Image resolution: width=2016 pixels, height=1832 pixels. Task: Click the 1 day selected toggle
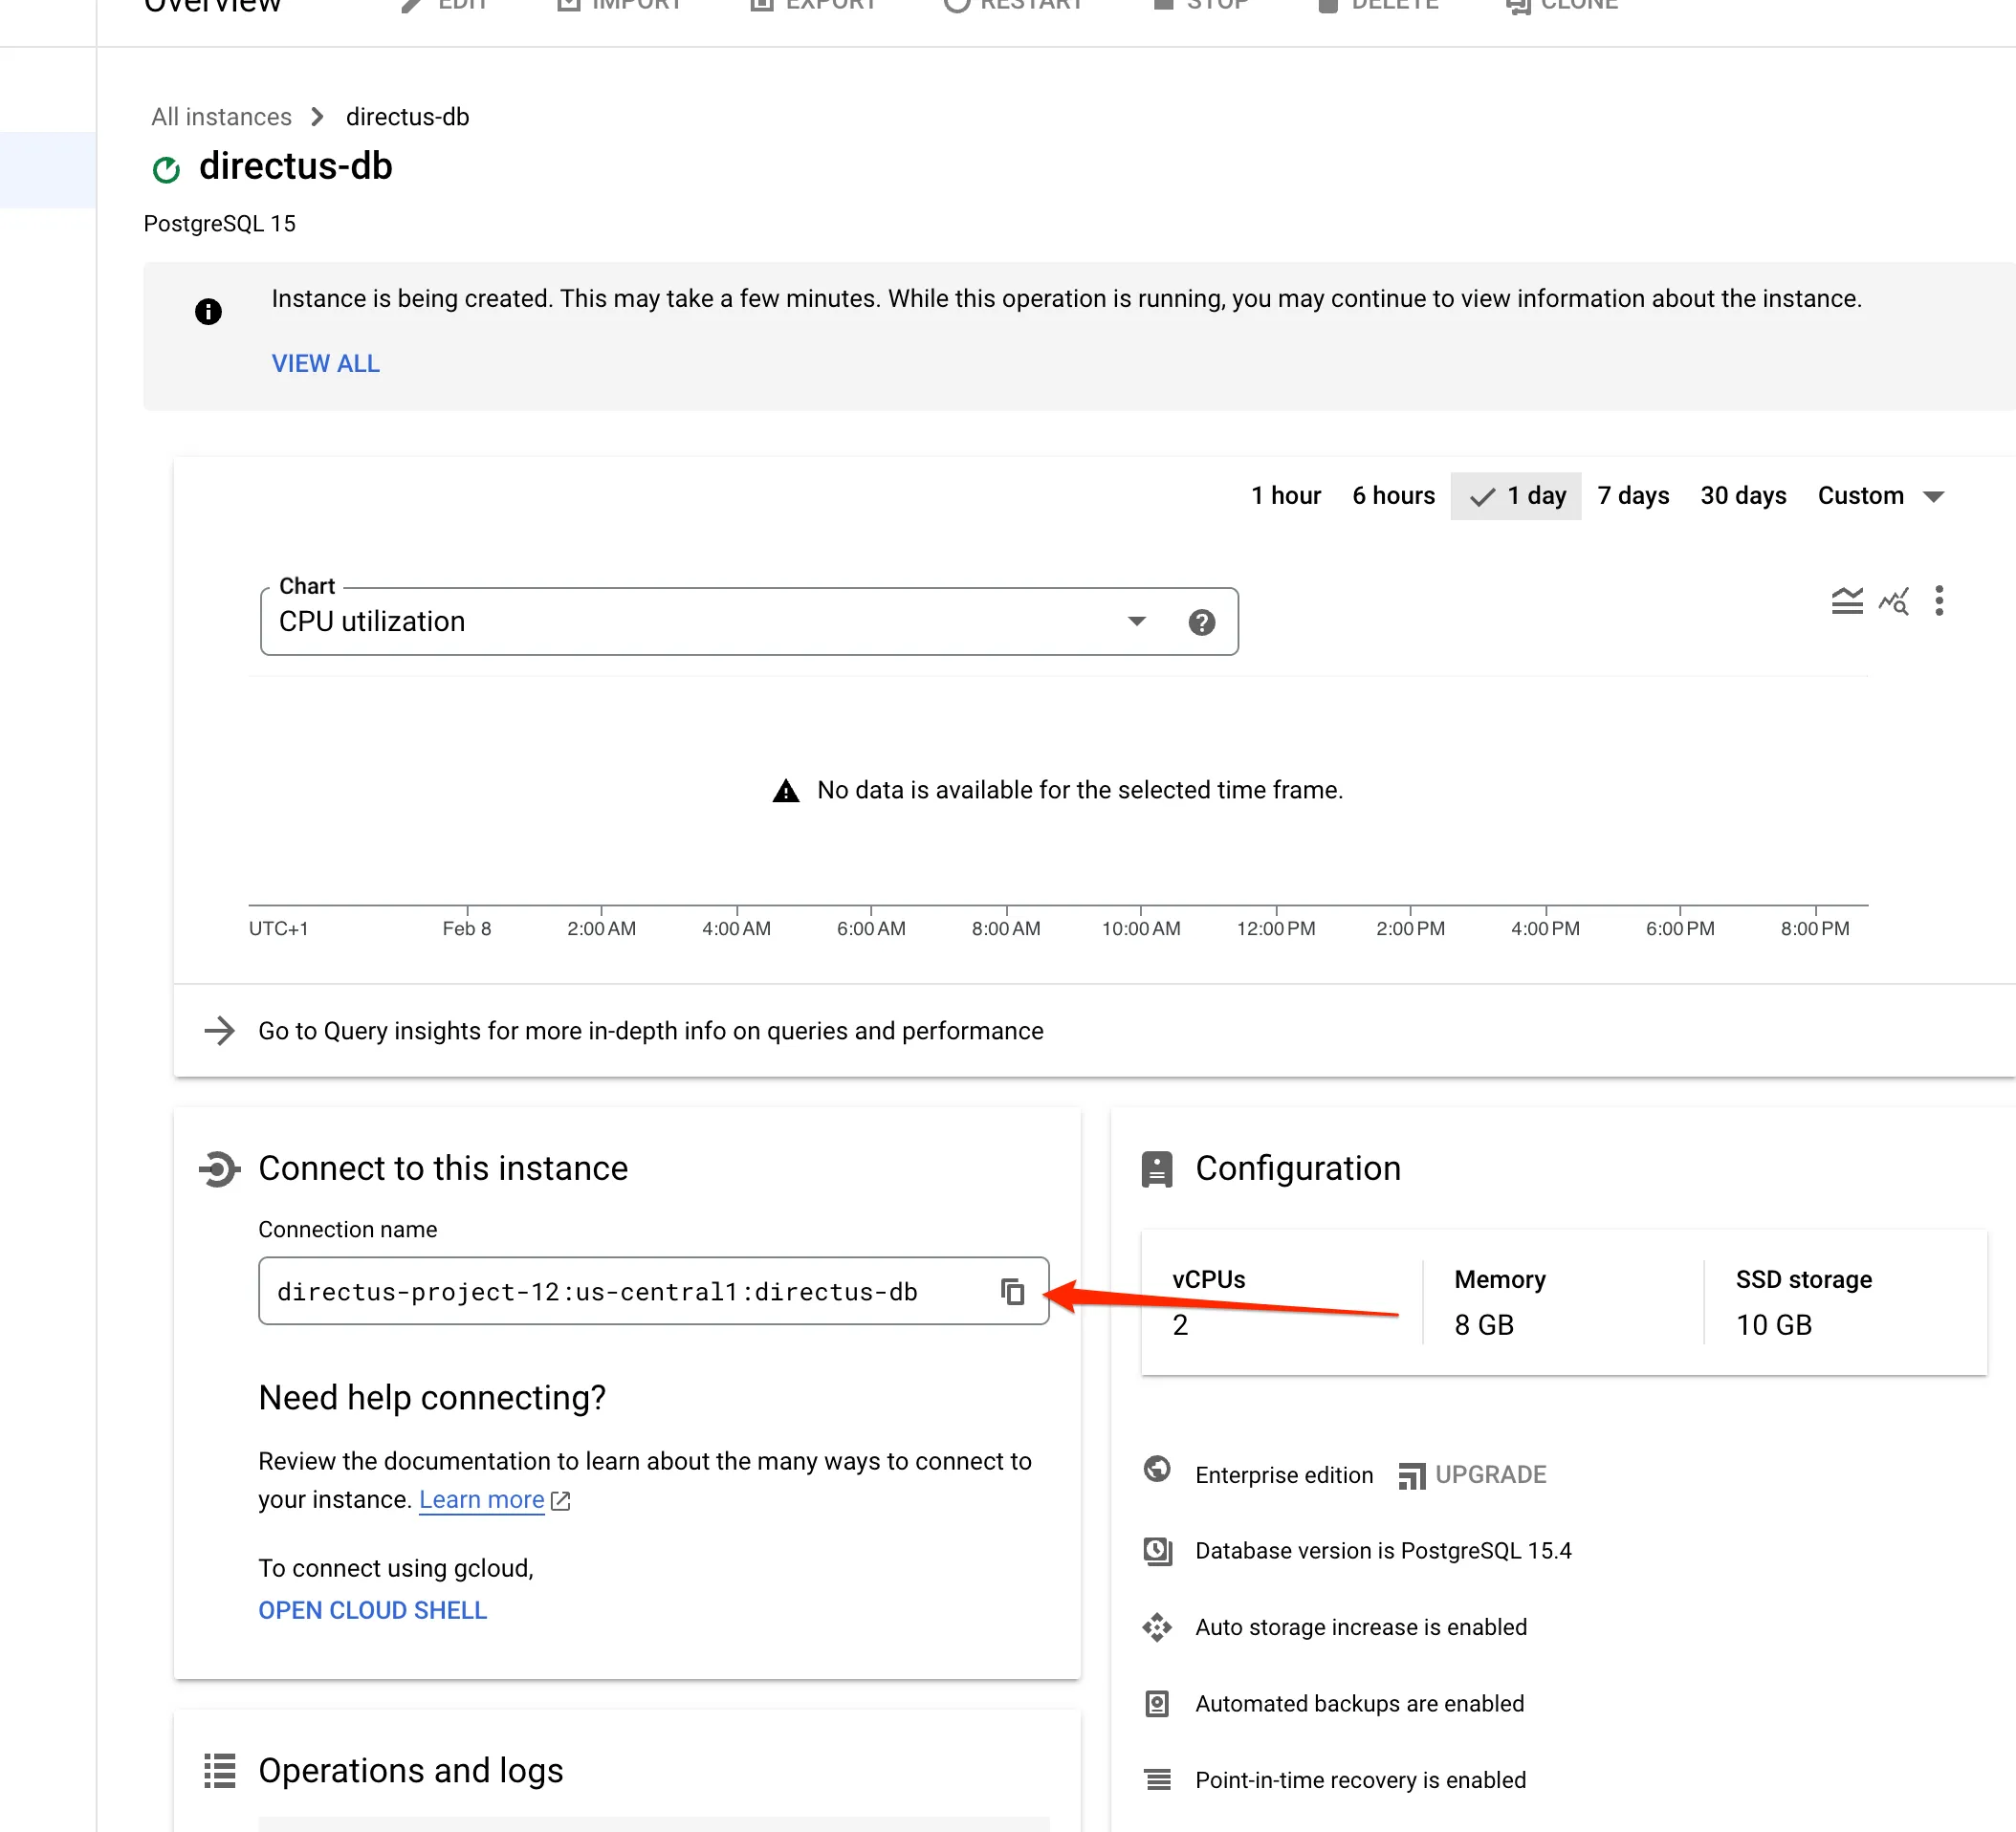[x=1514, y=495]
